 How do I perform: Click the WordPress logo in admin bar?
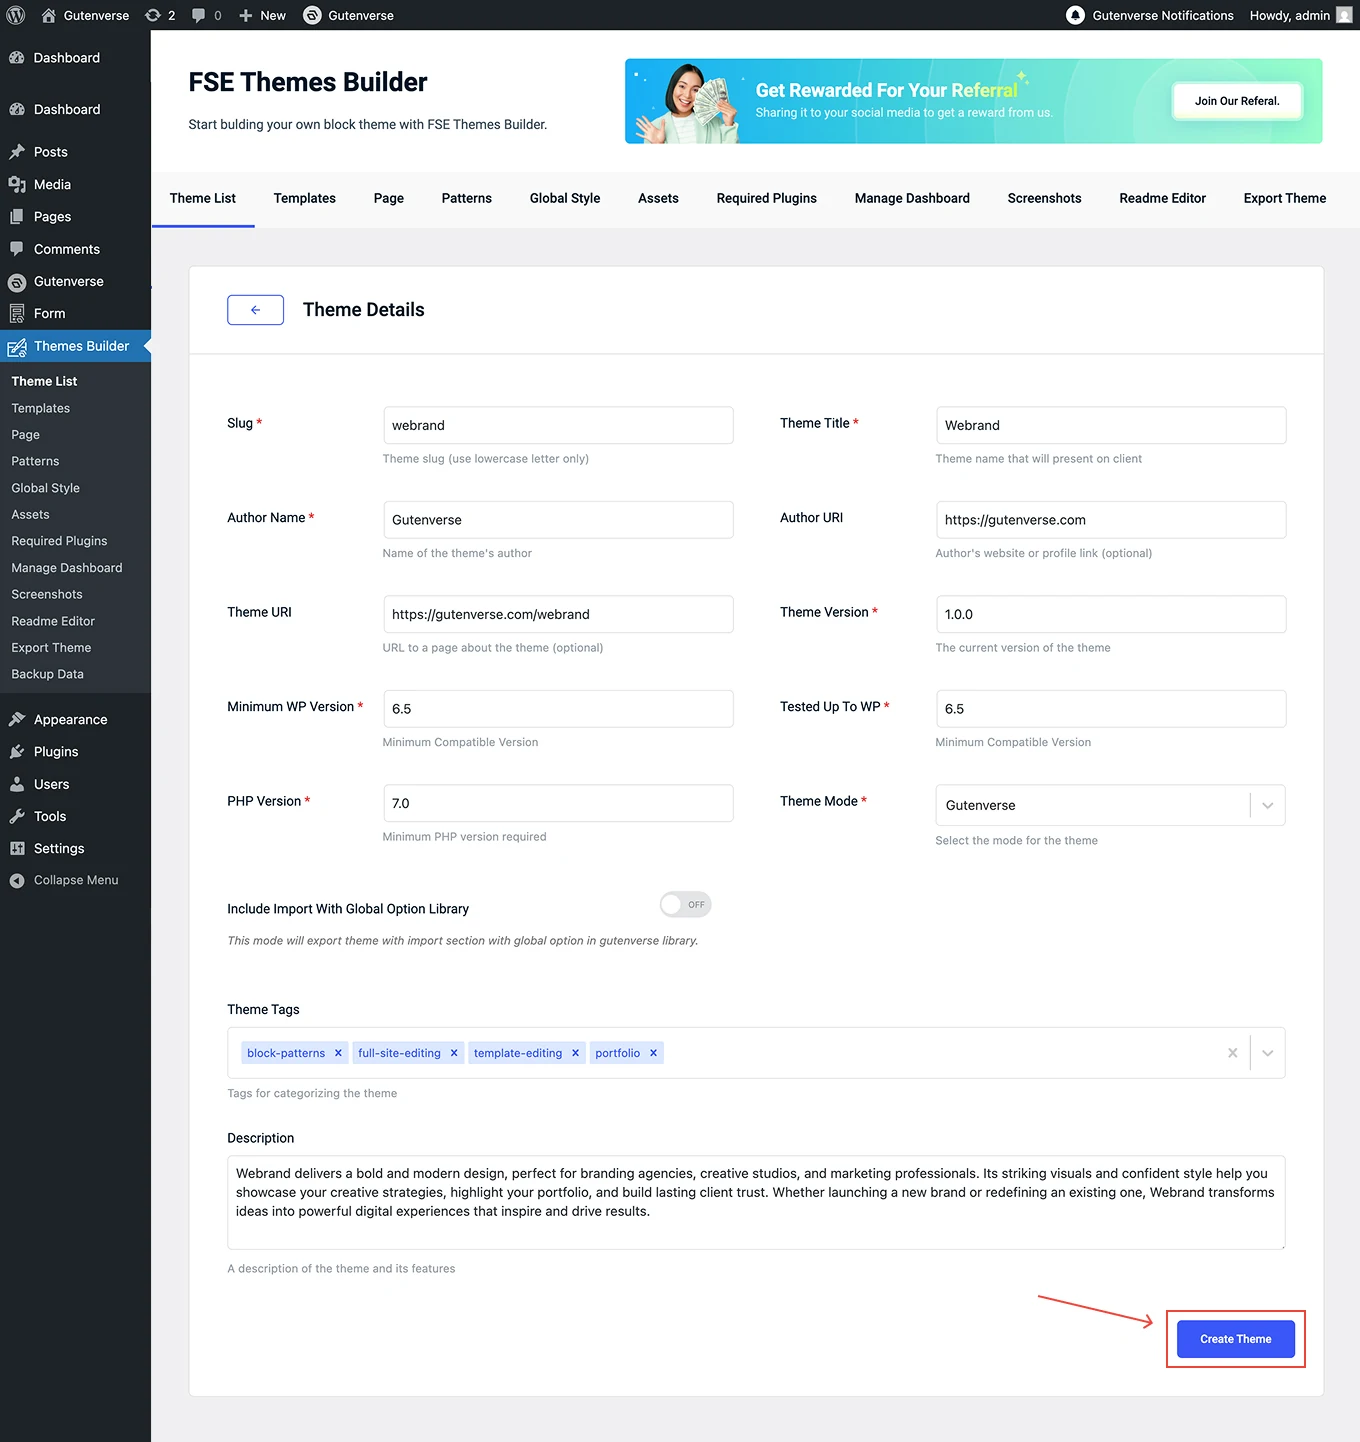point(16,15)
